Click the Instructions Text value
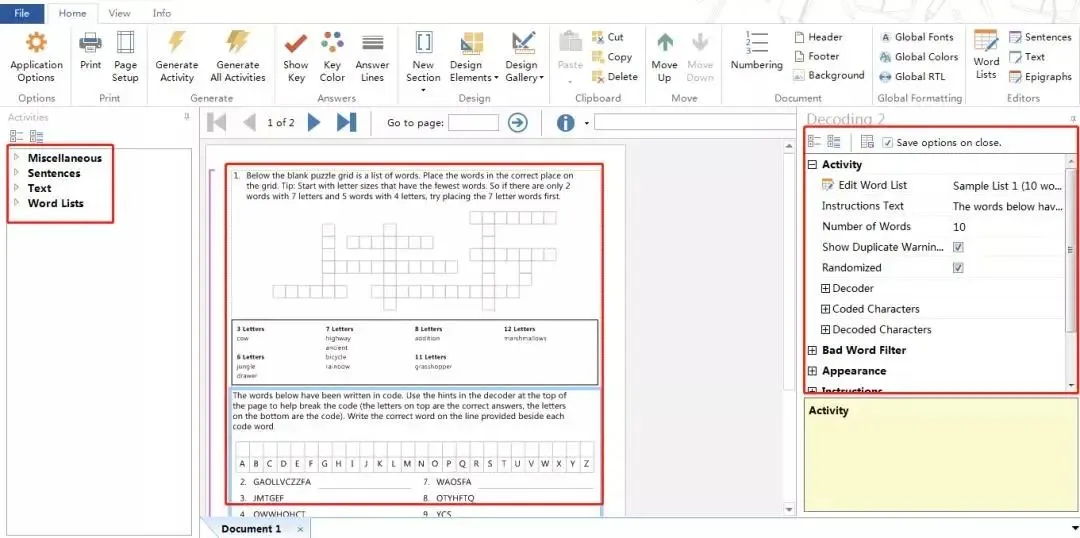The width and height of the screenshot is (1080, 538). pos(1008,206)
